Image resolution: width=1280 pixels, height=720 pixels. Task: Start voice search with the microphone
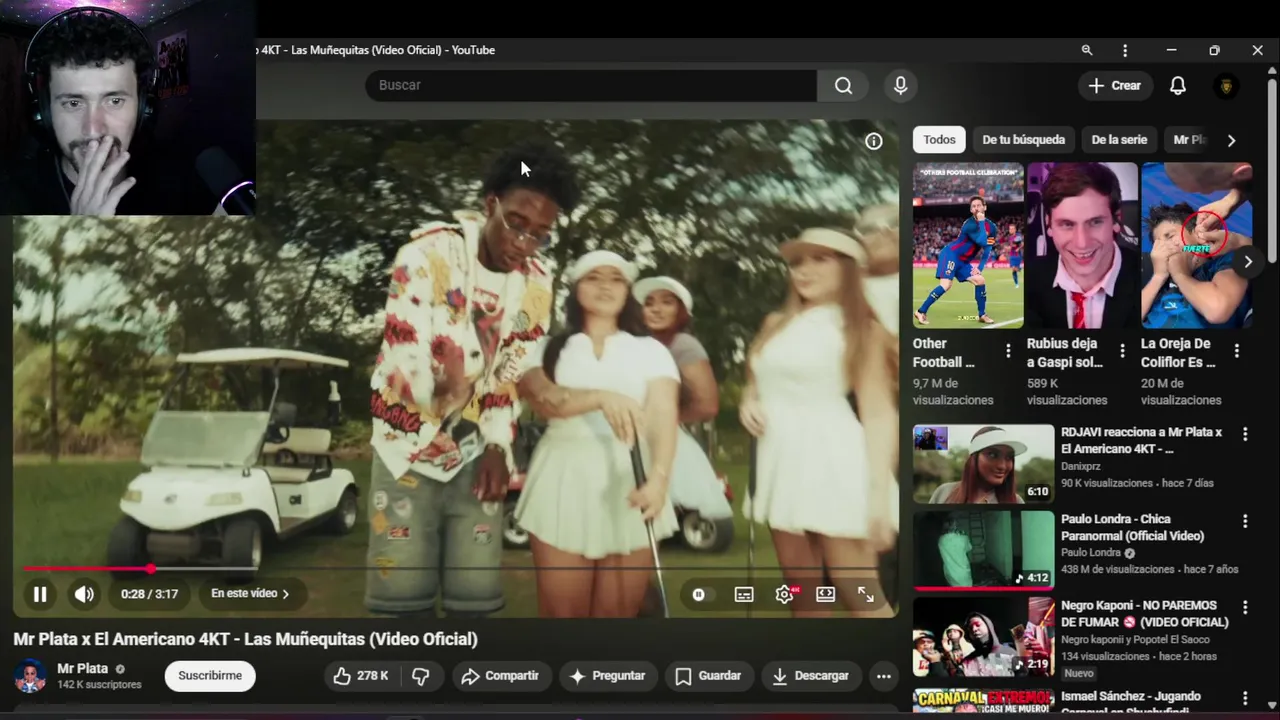pos(900,85)
